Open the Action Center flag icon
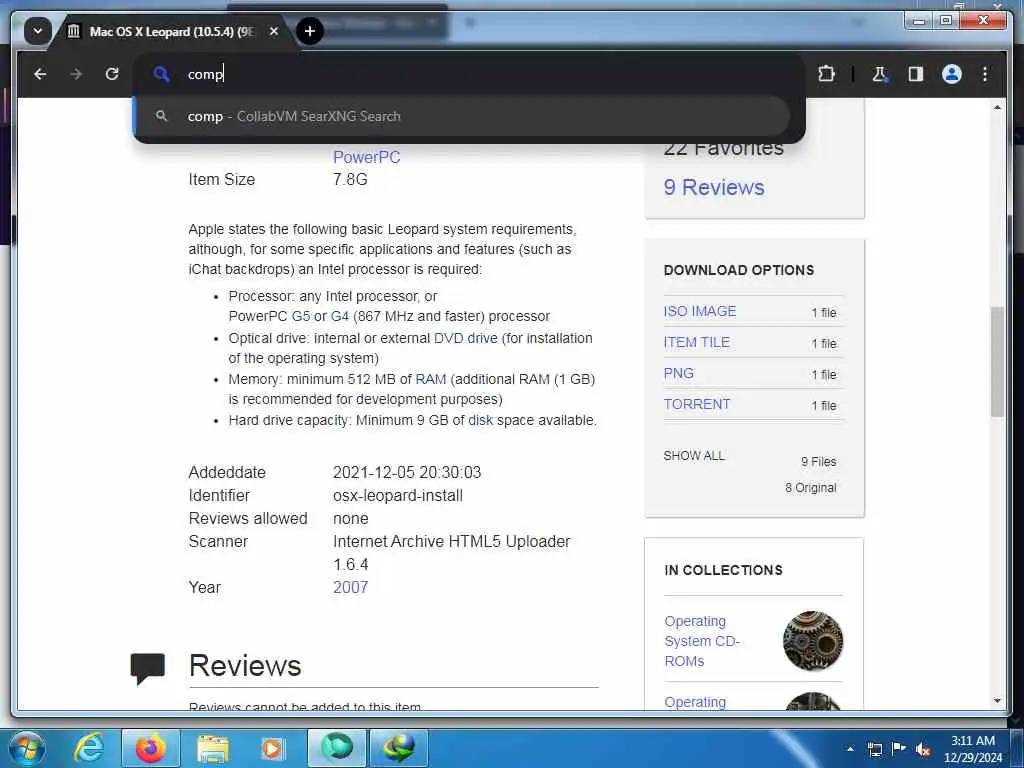Viewport: 1024px width, 768px height. (899, 748)
